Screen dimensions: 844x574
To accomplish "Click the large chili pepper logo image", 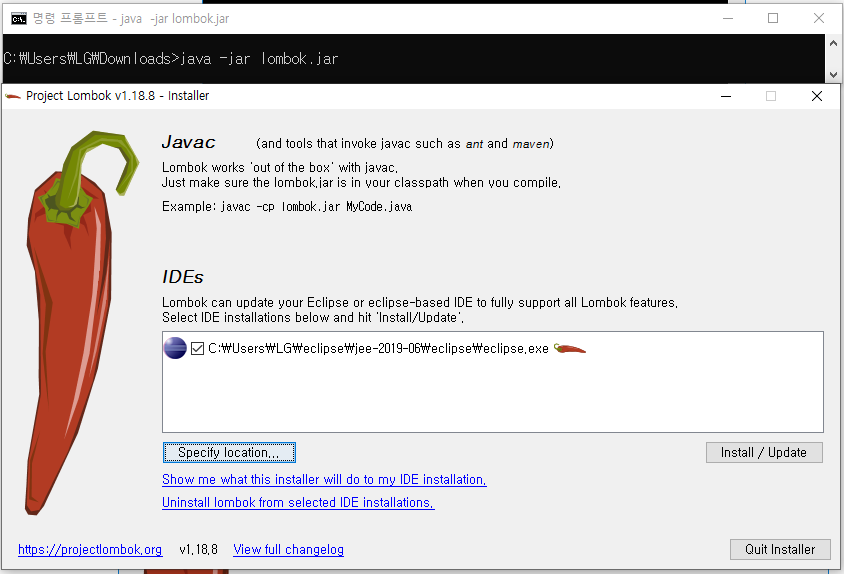I will [x=81, y=323].
